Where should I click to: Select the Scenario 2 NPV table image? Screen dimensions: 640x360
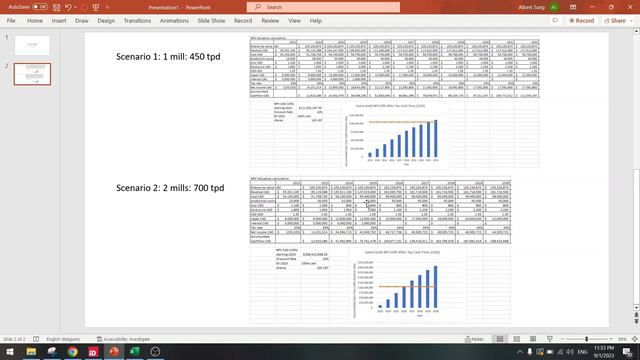[x=380, y=210]
